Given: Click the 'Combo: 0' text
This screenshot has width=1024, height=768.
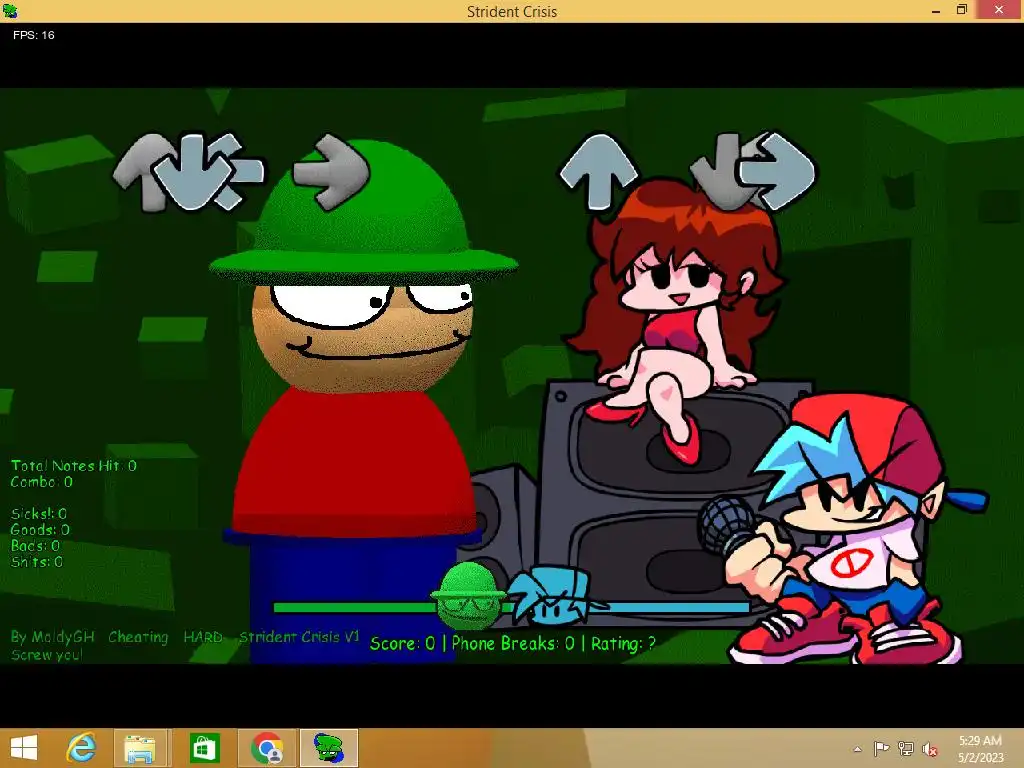Looking at the screenshot, I should (x=42, y=482).
